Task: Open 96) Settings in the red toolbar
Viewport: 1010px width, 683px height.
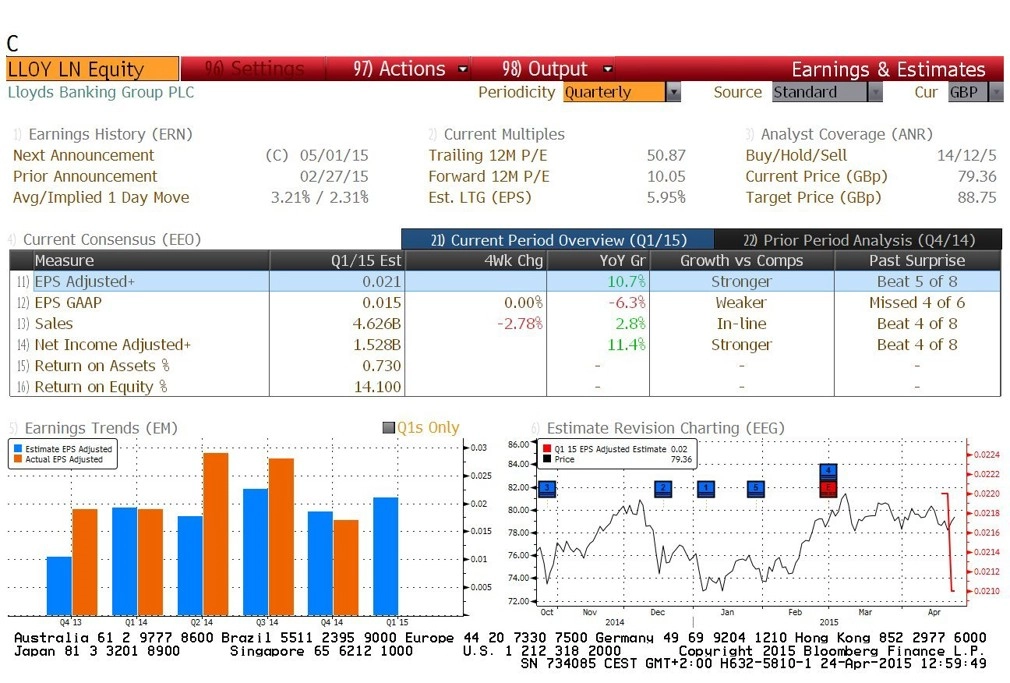Action: (254, 68)
